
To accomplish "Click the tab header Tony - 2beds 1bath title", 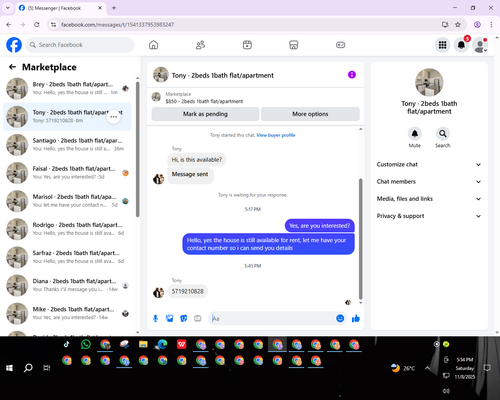I will (x=223, y=75).
